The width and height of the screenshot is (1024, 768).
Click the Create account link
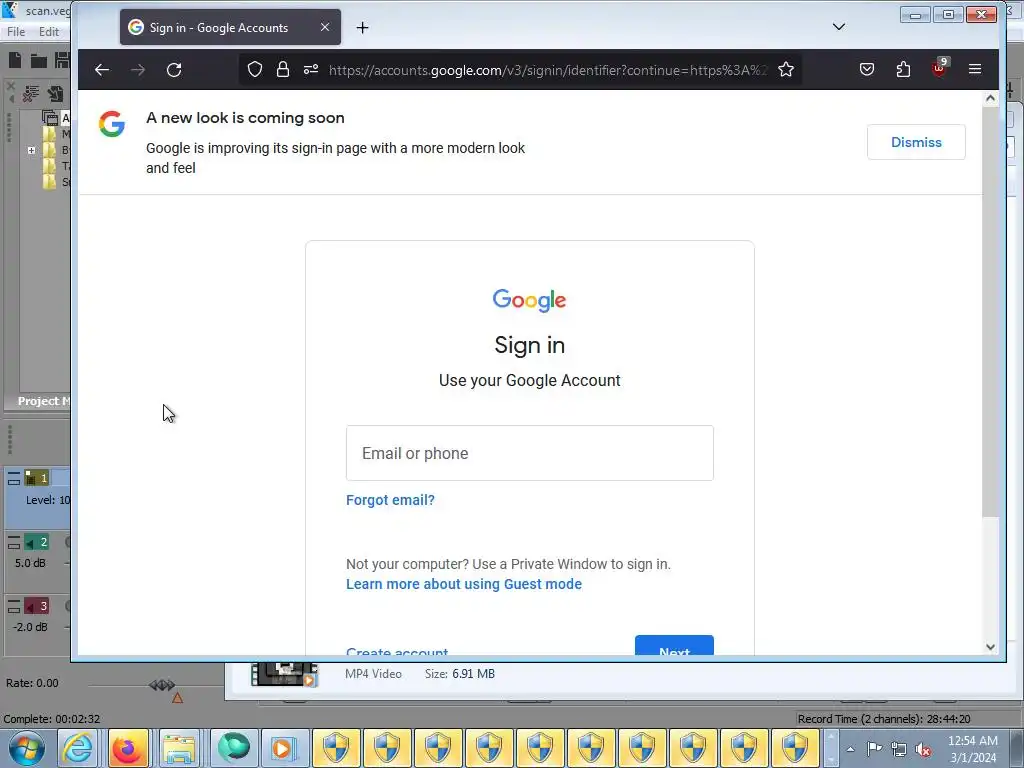click(x=397, y=651)
